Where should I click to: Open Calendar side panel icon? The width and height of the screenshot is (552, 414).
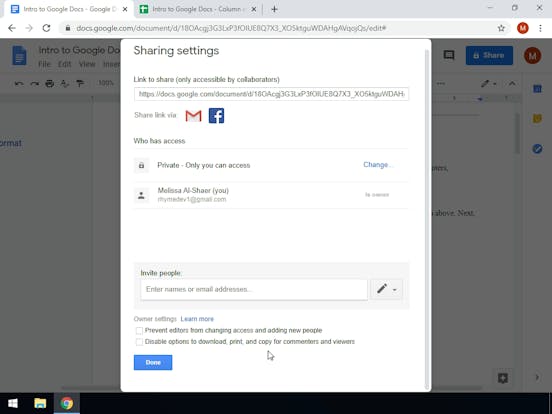(537, 89)
